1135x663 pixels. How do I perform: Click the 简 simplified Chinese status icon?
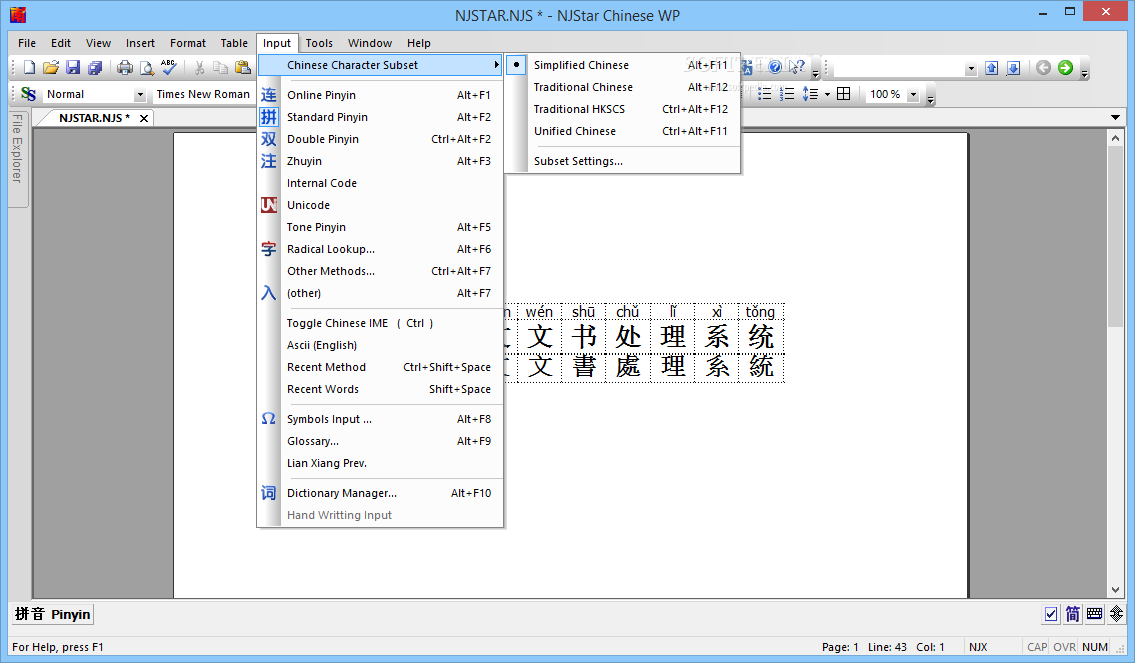(x=1073, y=614)
